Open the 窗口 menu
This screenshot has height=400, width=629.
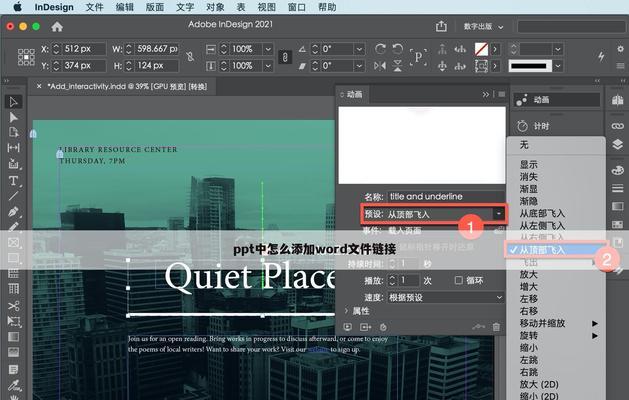297,7
